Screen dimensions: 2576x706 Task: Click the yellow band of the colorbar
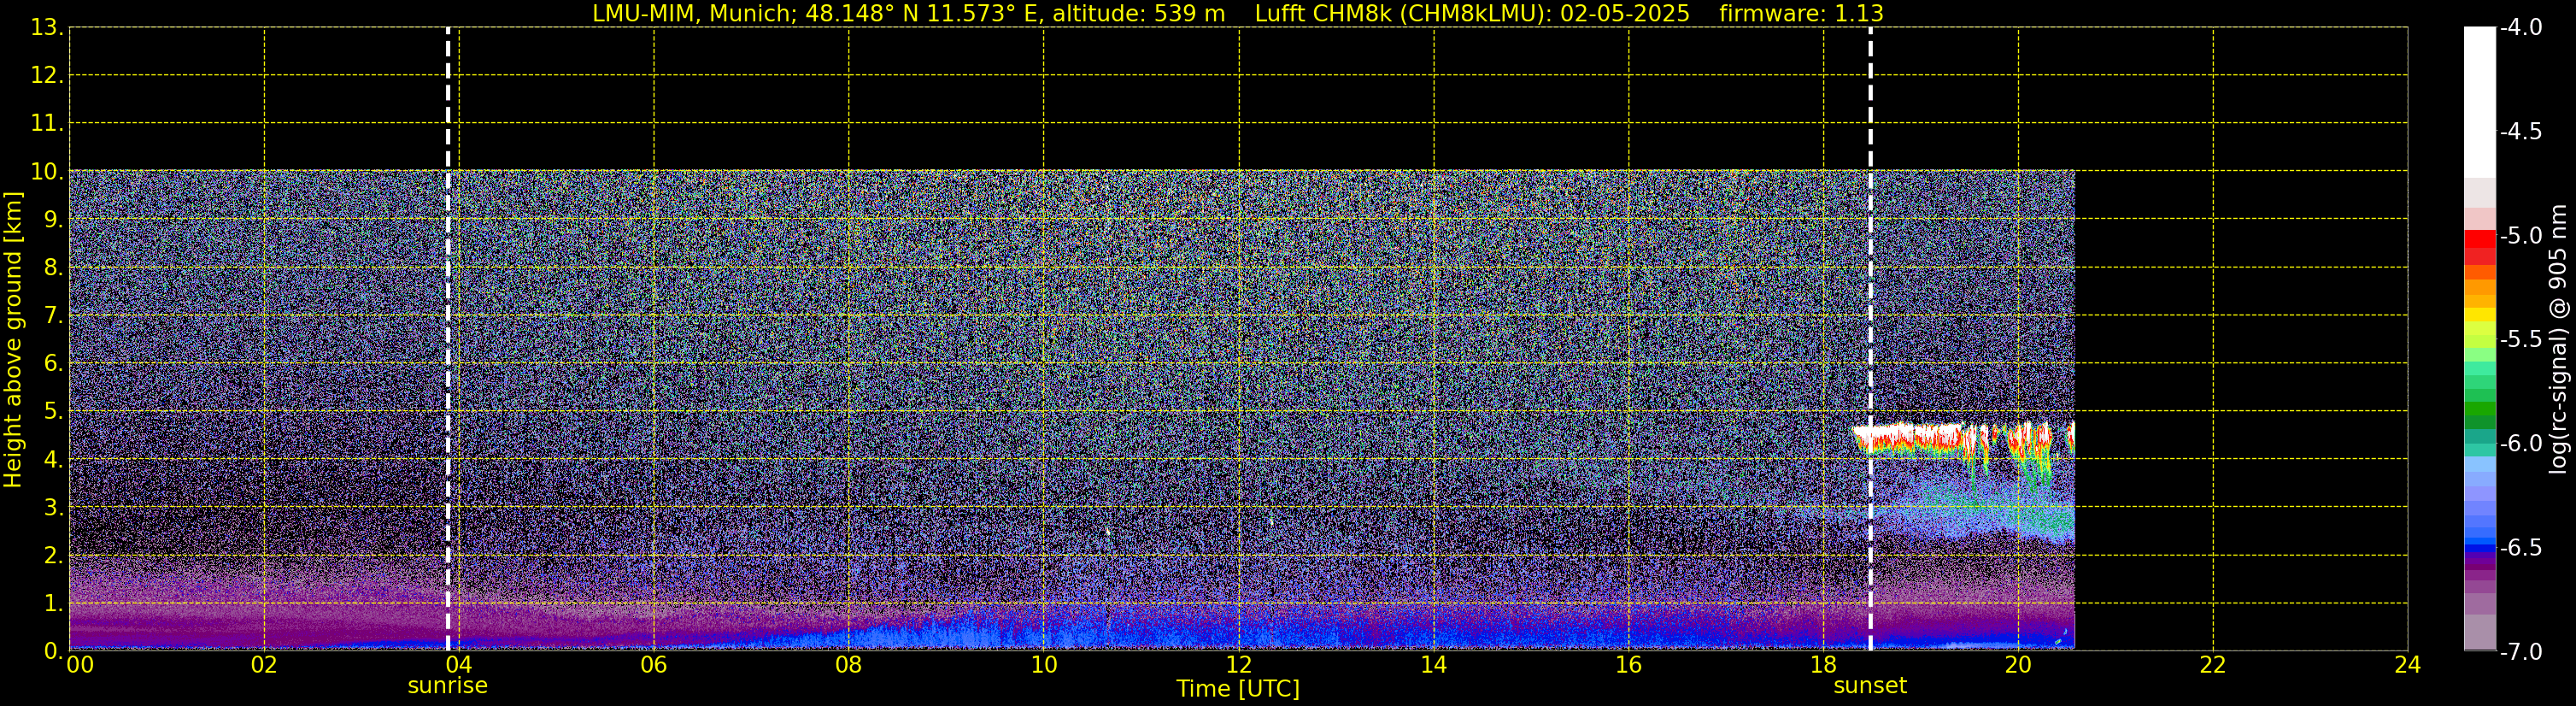[2480, 315]
